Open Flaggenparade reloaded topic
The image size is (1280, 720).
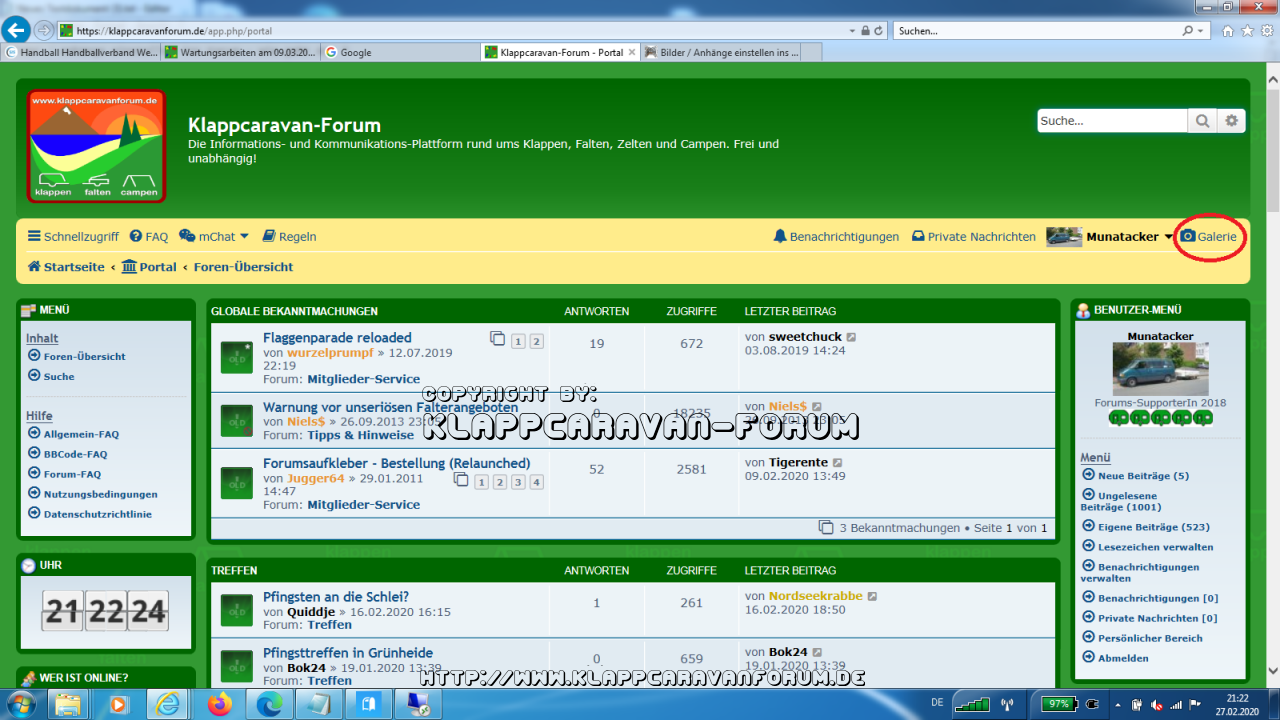click(337, 338)
